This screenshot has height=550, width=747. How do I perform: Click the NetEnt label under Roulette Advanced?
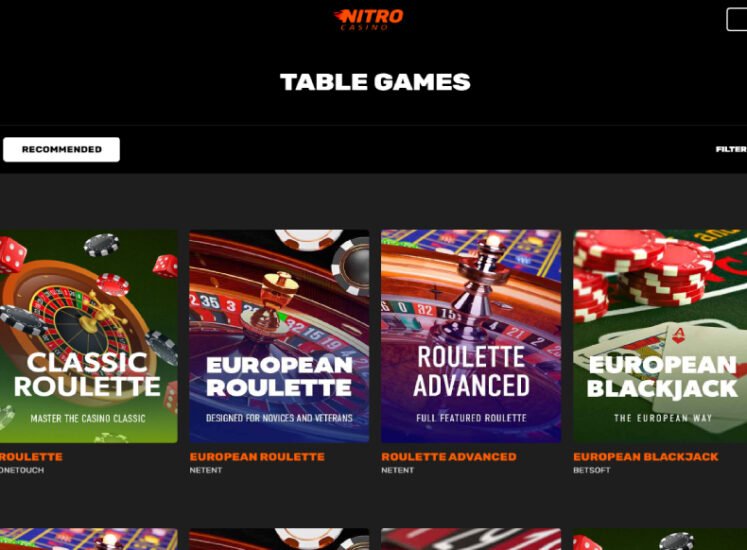(397, 470)
